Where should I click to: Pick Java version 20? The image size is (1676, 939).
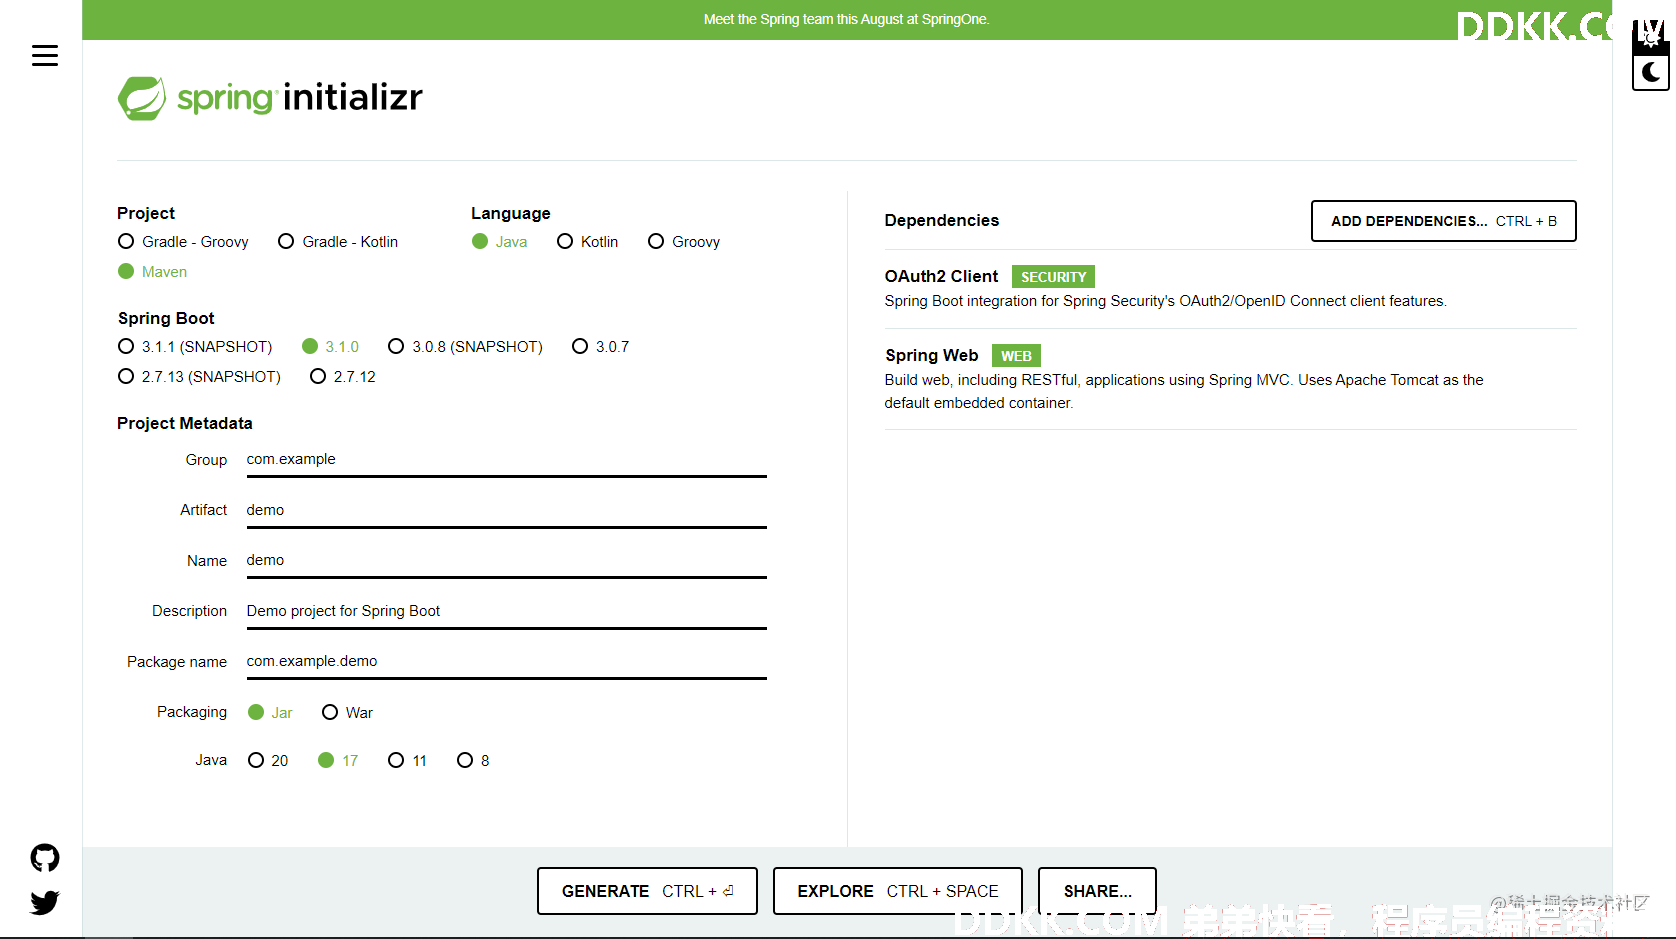tap(268, 761)
